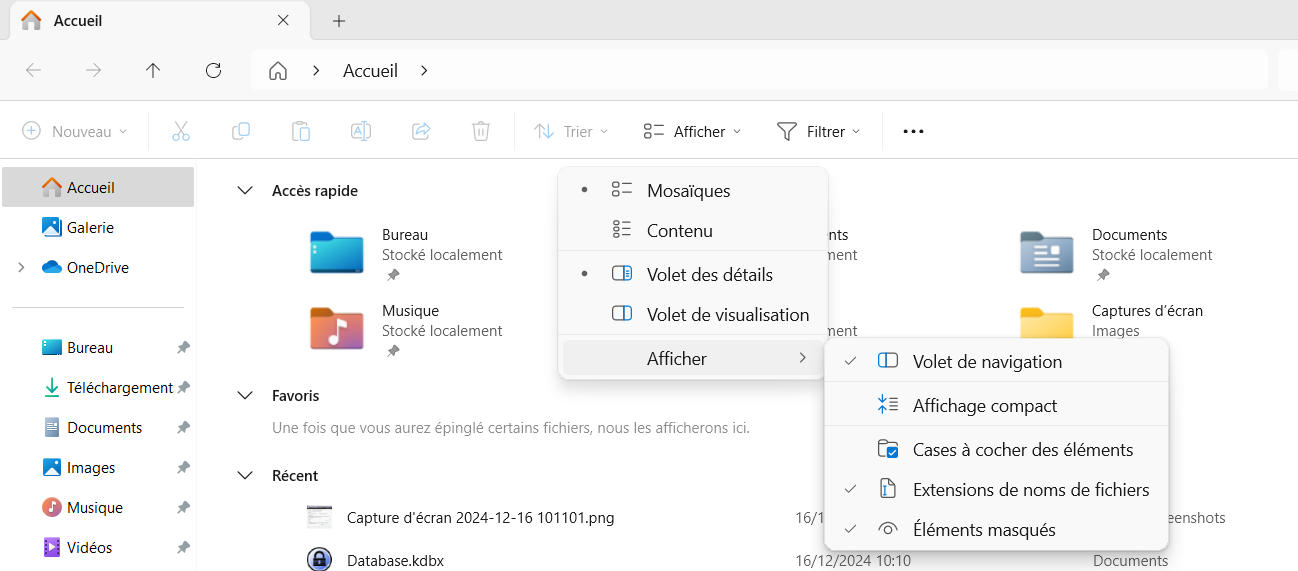The image size is (1298, 571).
Task: Select Contenu view in menu
Action: coord(679,231)
